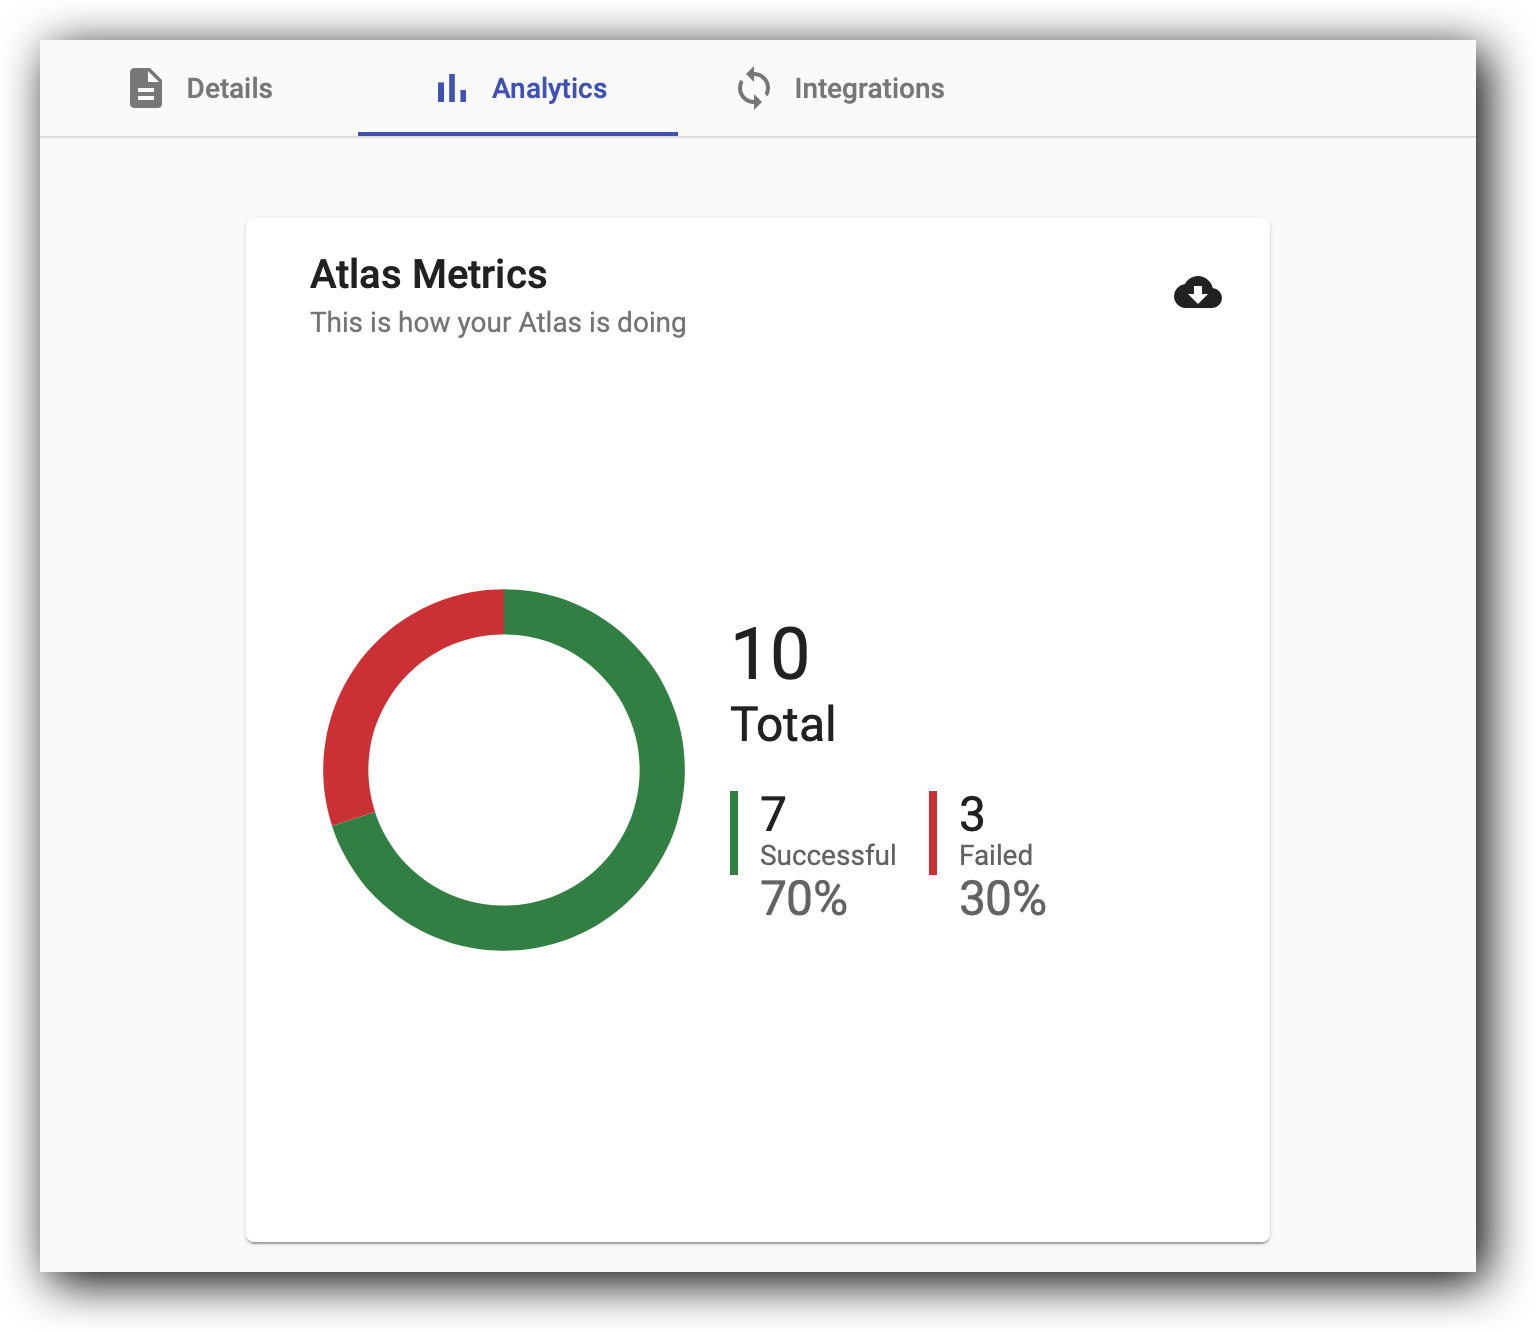The width and height of the screenshot is (1536, 1332).
Task: Click the green successful donut segment
Action: click(640, 850)
